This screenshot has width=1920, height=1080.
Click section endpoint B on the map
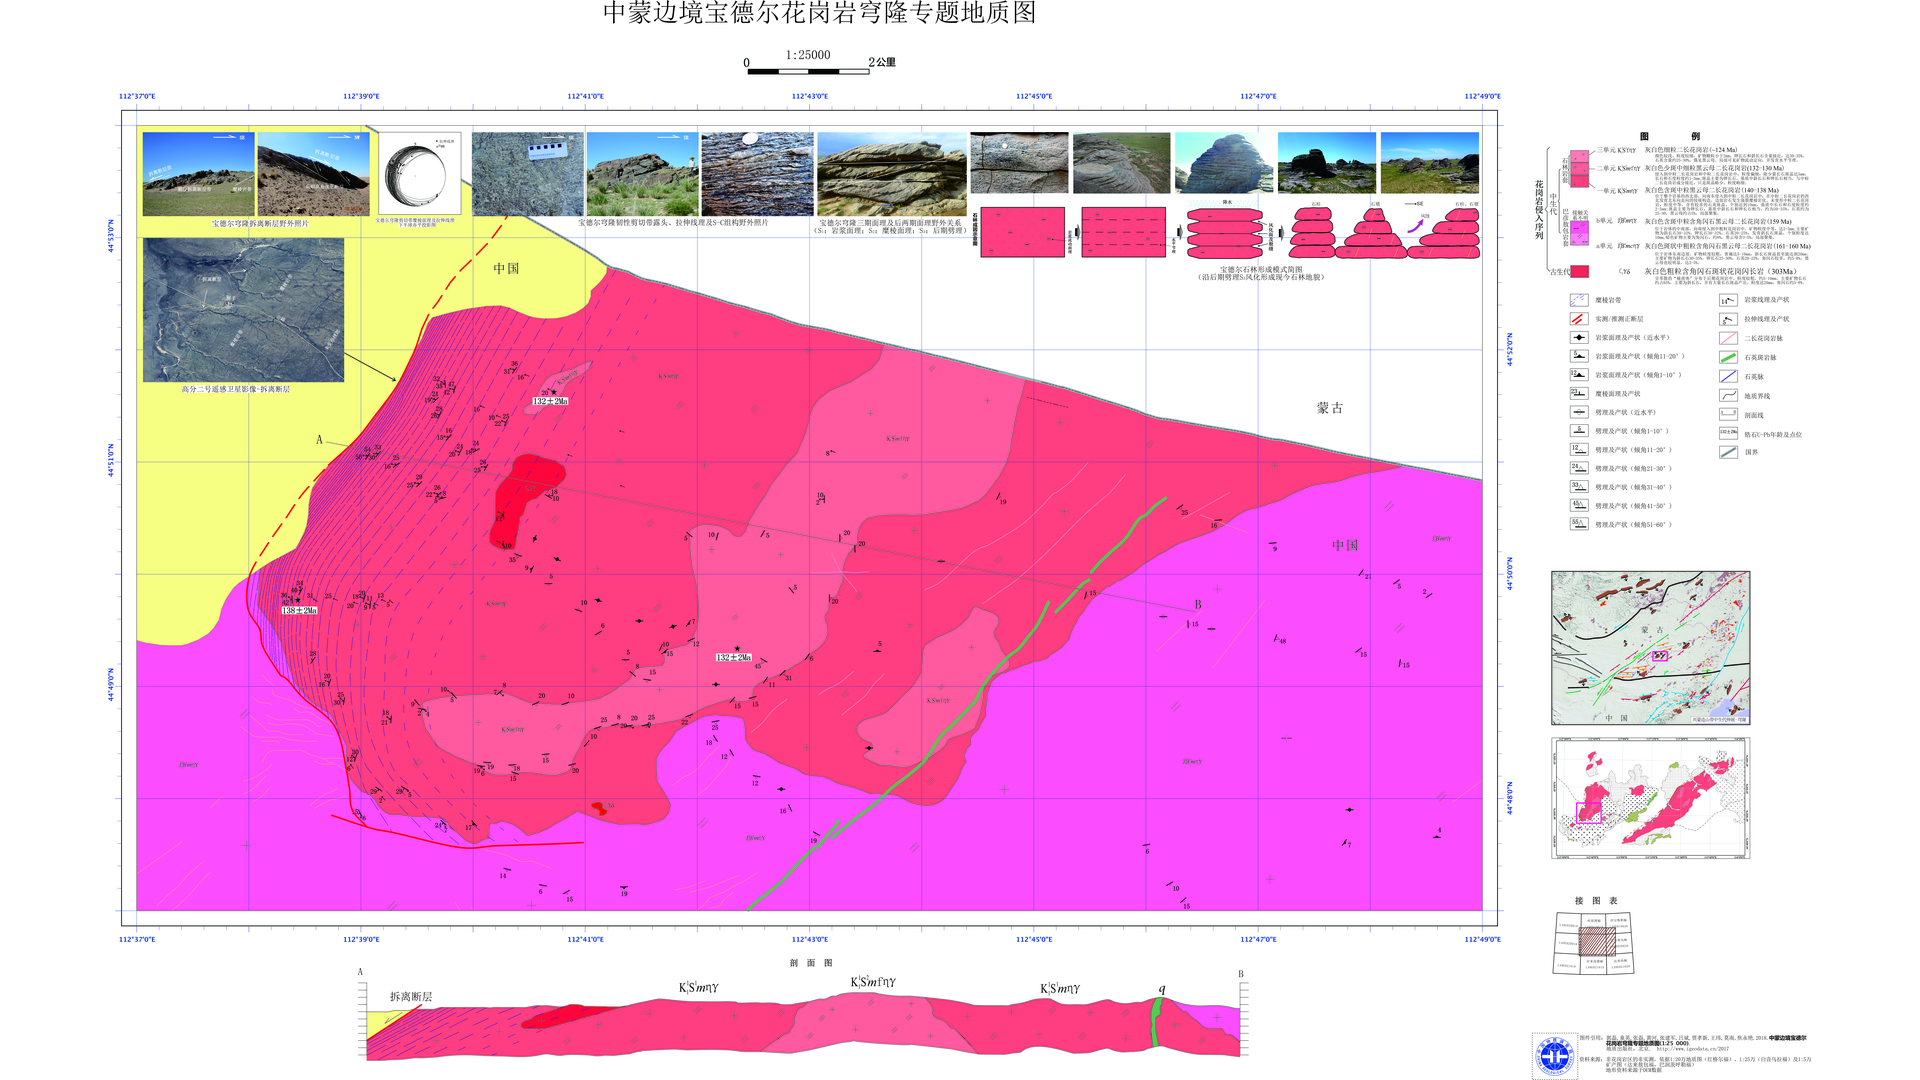pos(1198,605)
